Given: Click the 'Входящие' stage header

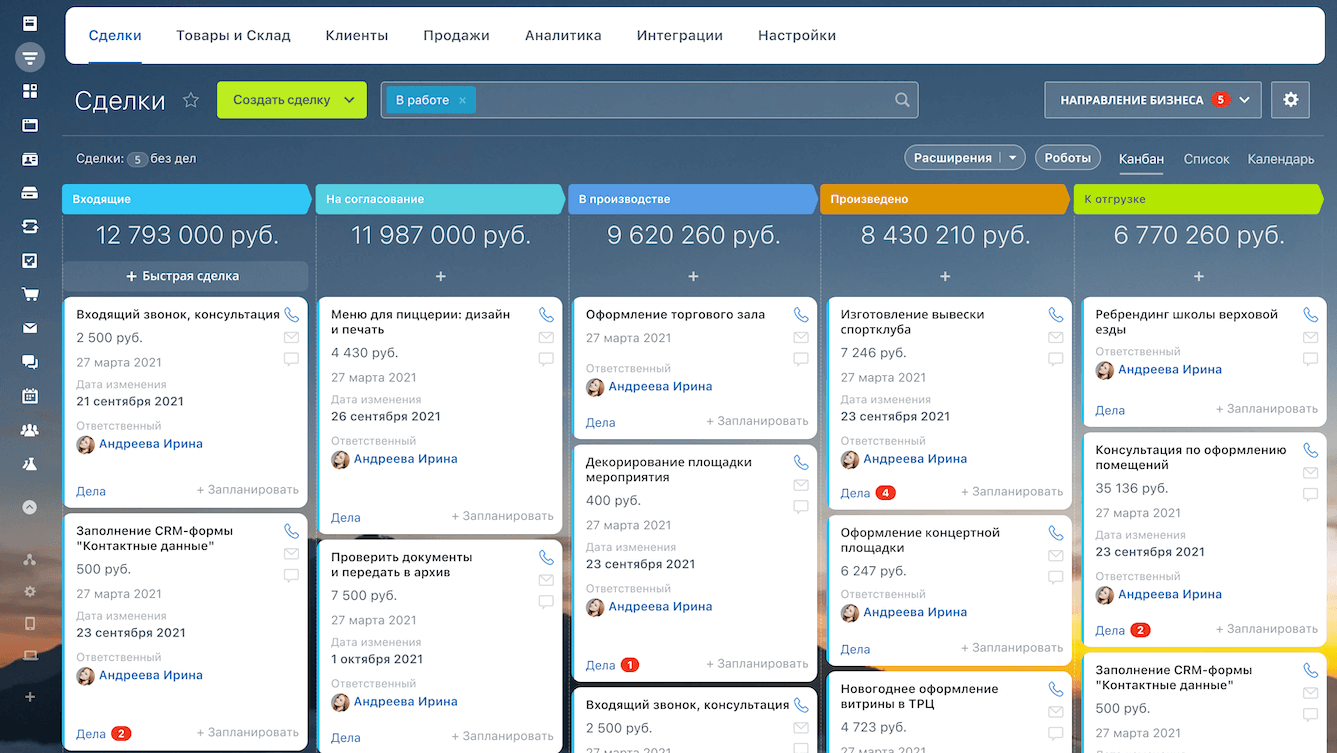Looking at the screenshot, I should click(x=185, y=199).
